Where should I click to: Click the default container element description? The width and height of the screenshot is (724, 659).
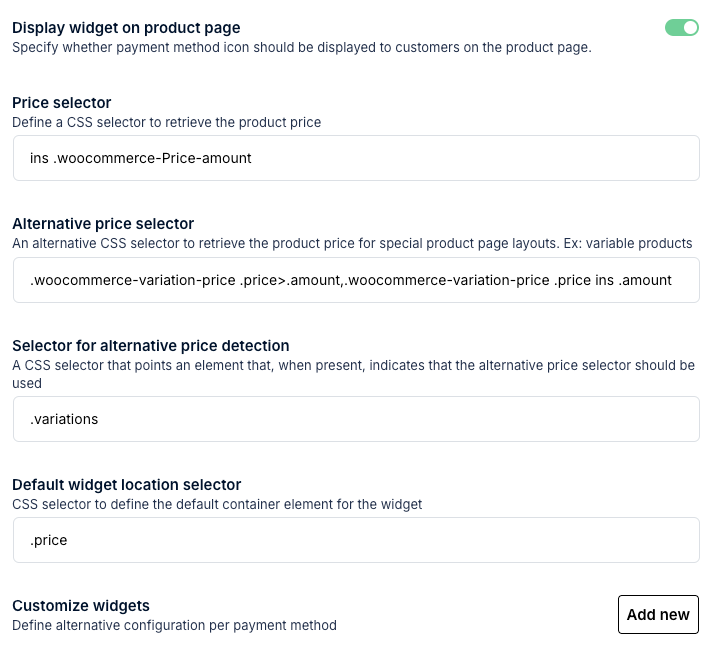[x=217, y=504]
